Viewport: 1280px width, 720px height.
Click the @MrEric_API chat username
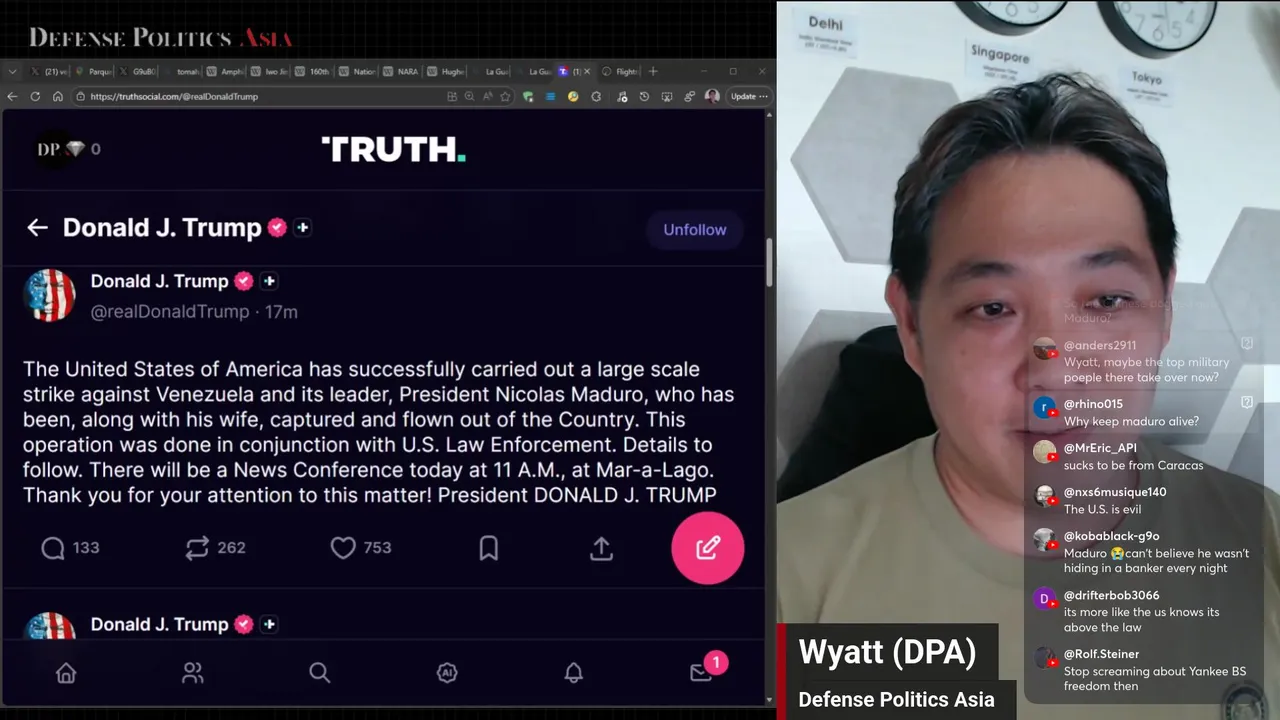1100,448
